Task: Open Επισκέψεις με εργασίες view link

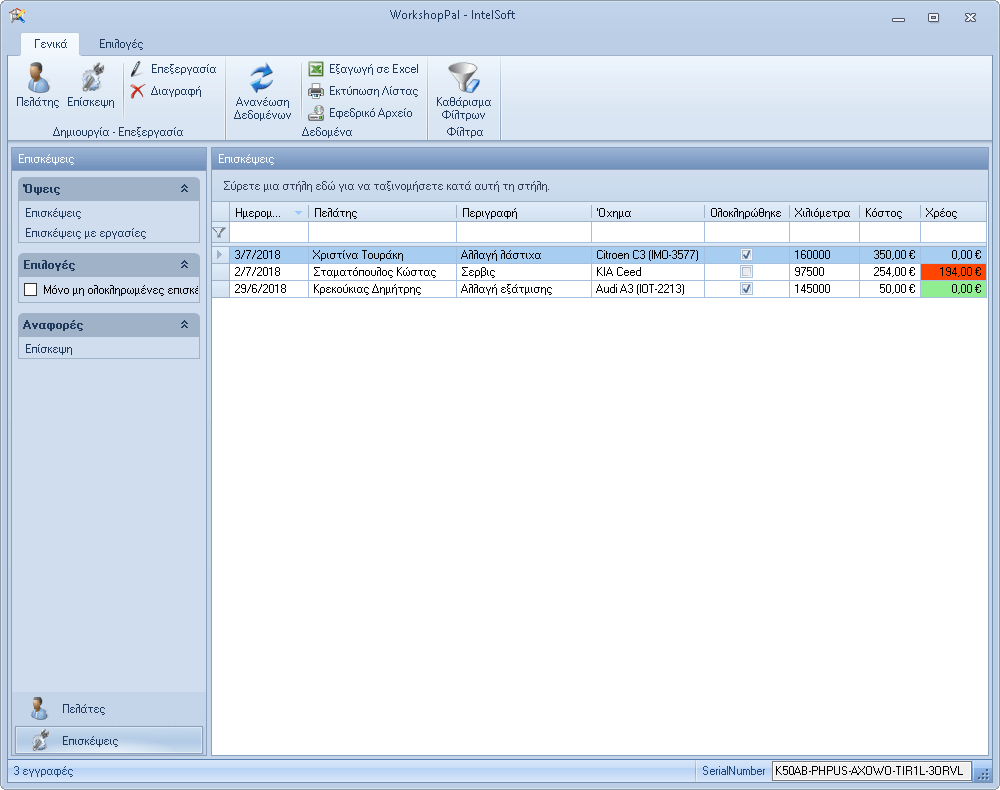Action: [85, 233]
